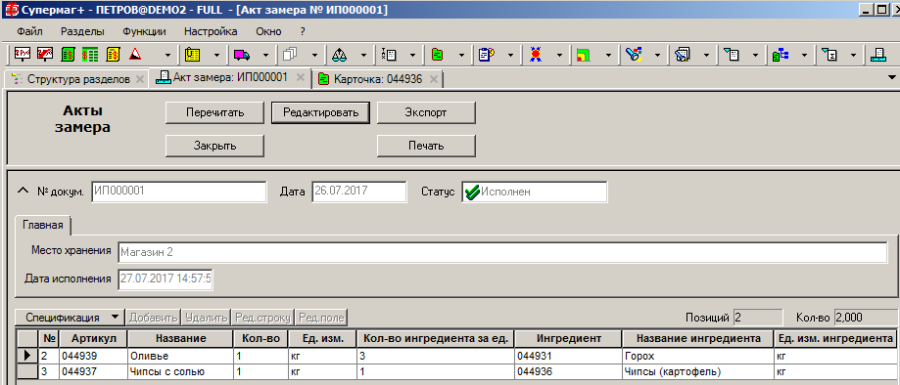Viewport: 900px width, 385px height.
Task: Click the Экспорт button
Action: click(426, 112)
